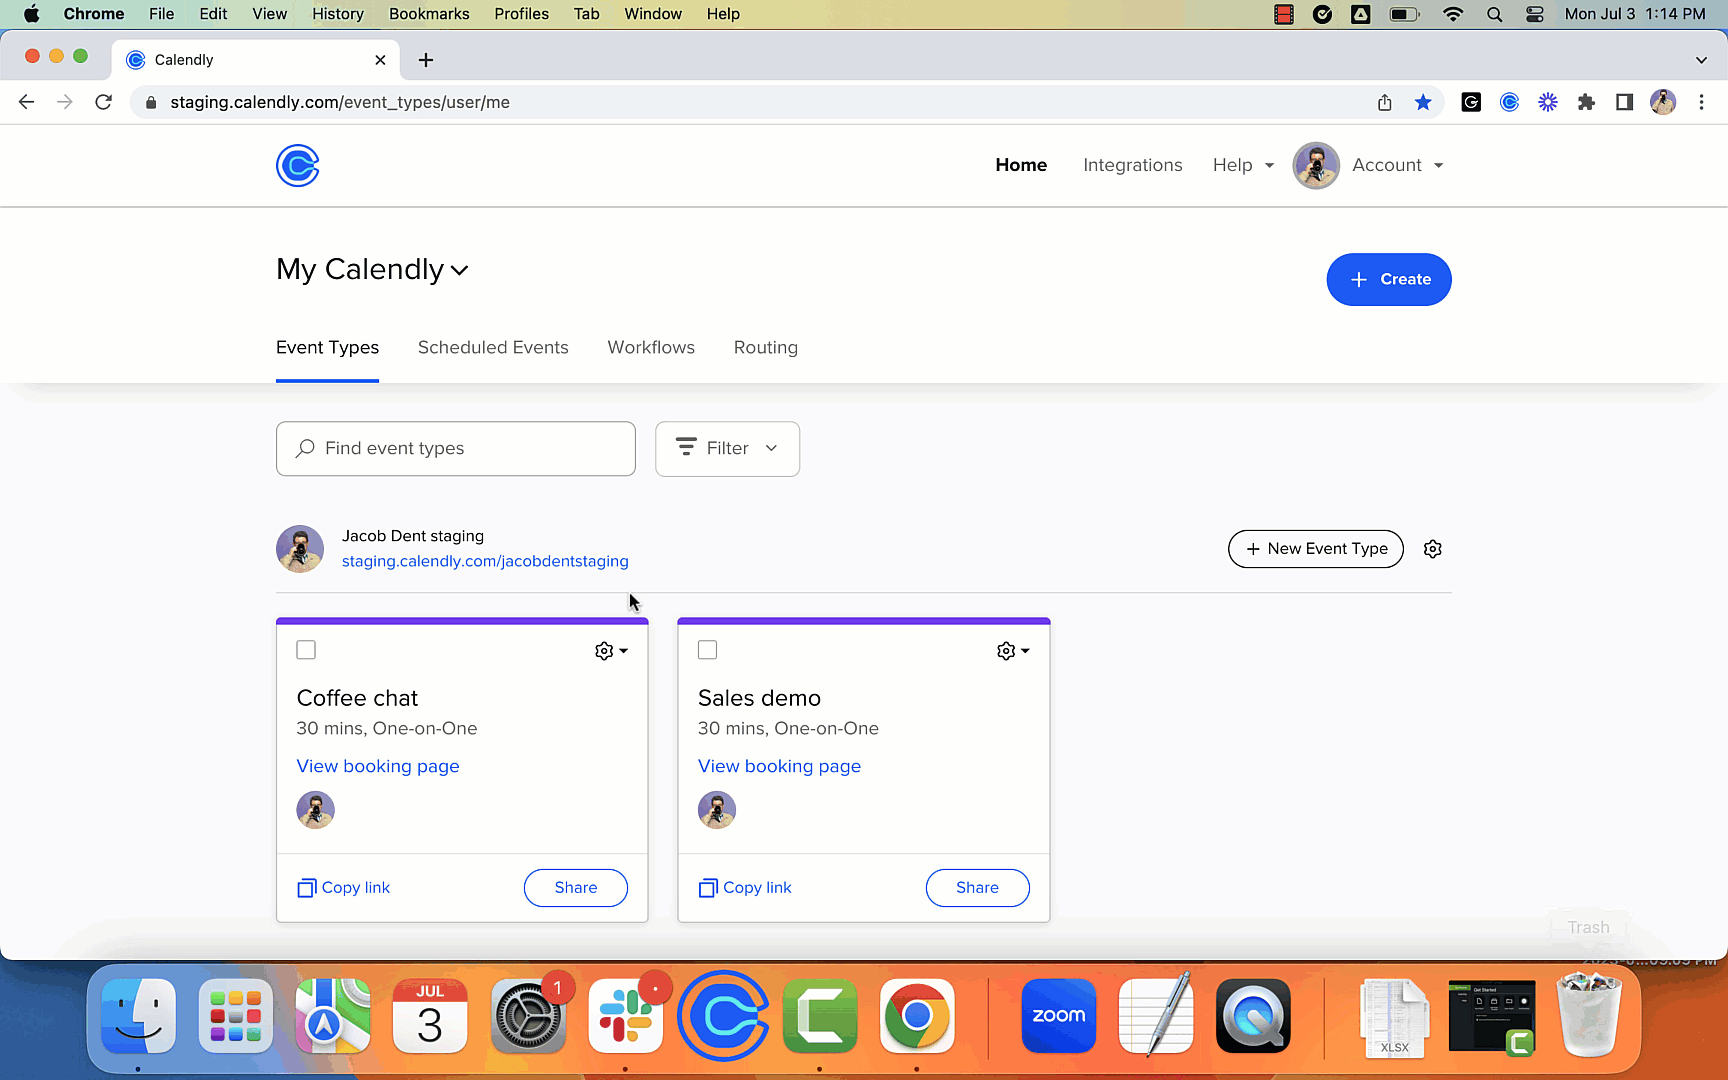Open Launchpad from the dock

pyautogui.click(x=236, y=1017)
